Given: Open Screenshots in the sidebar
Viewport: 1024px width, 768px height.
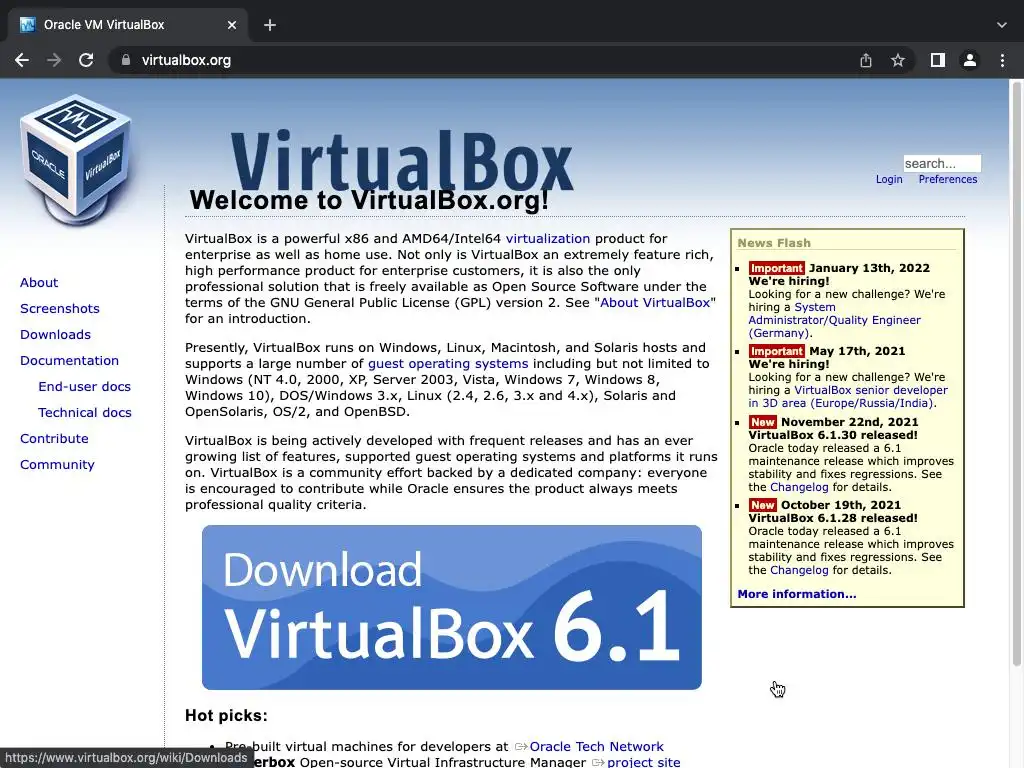Looking at the screenshot, I should coord(59,309).
